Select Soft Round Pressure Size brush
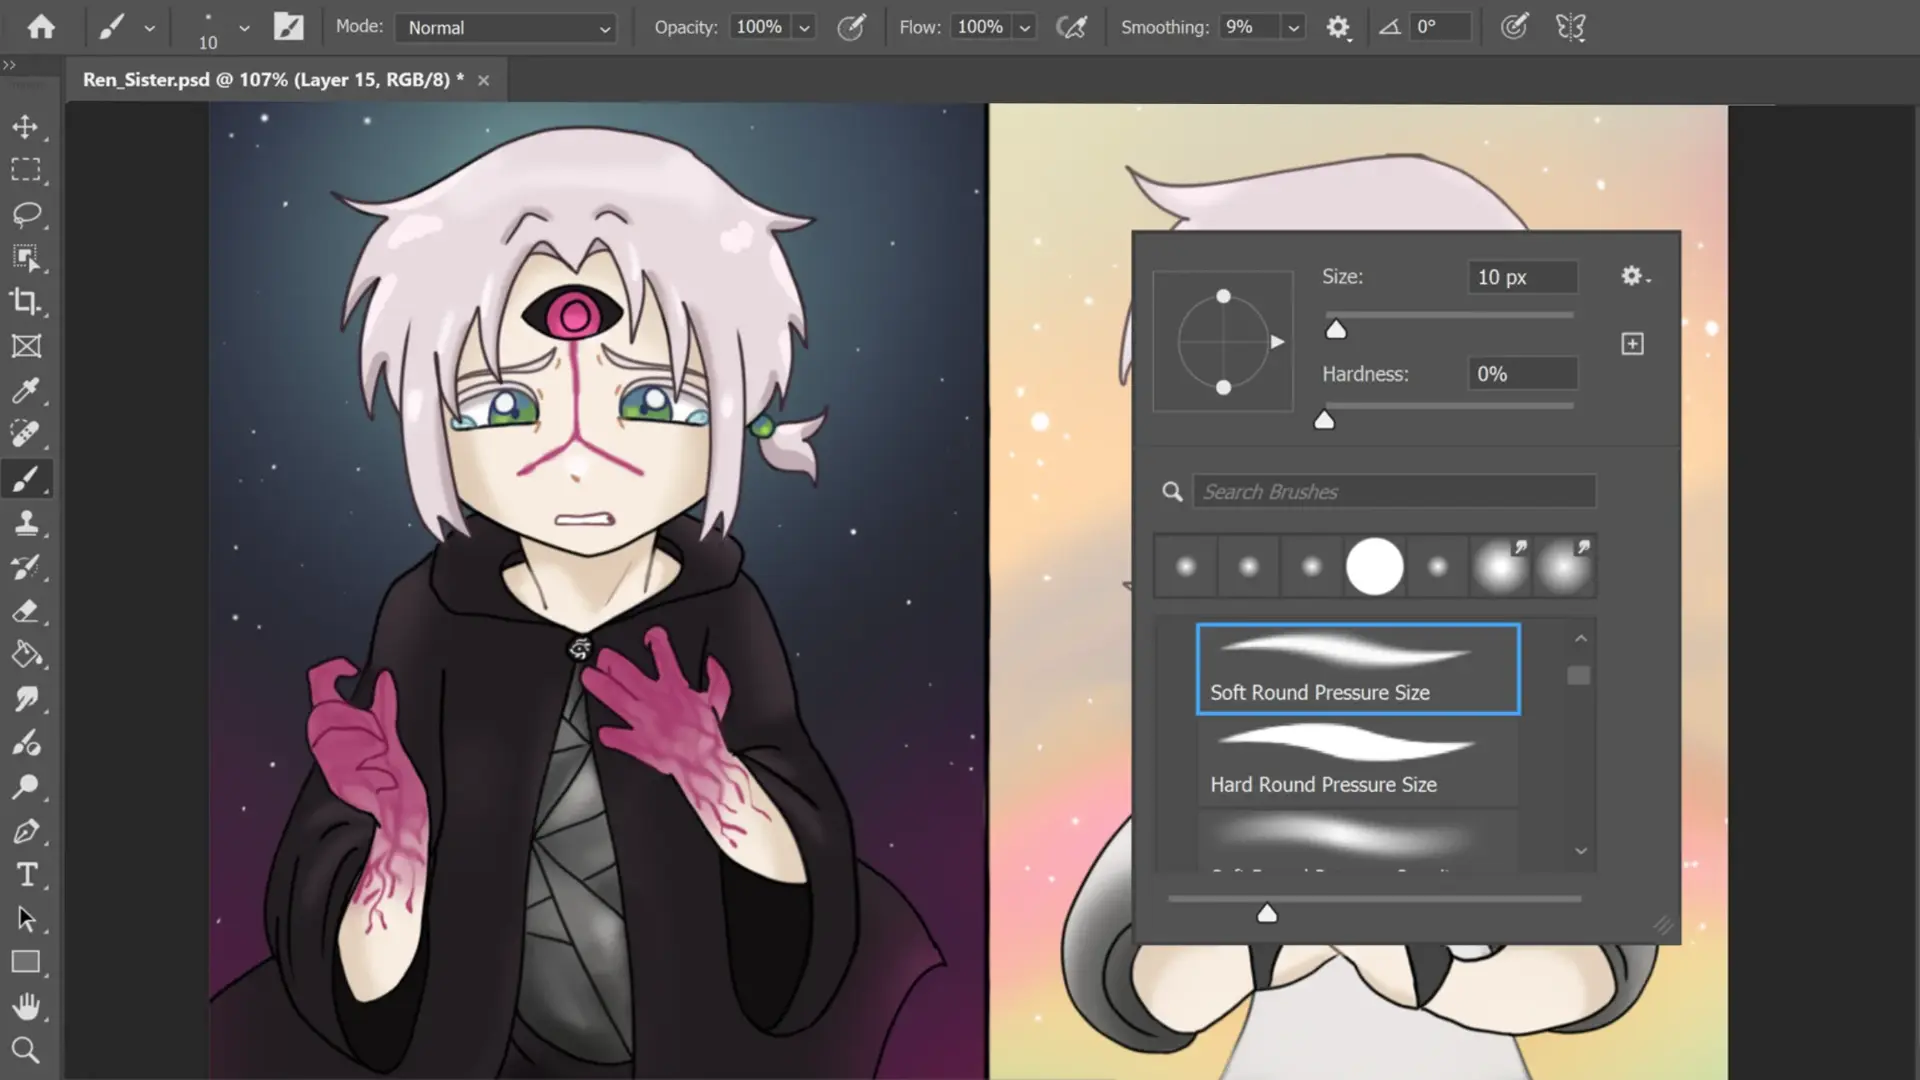The height and width of the screenshot is (1080, 1920). click(x=1358, y=669)
